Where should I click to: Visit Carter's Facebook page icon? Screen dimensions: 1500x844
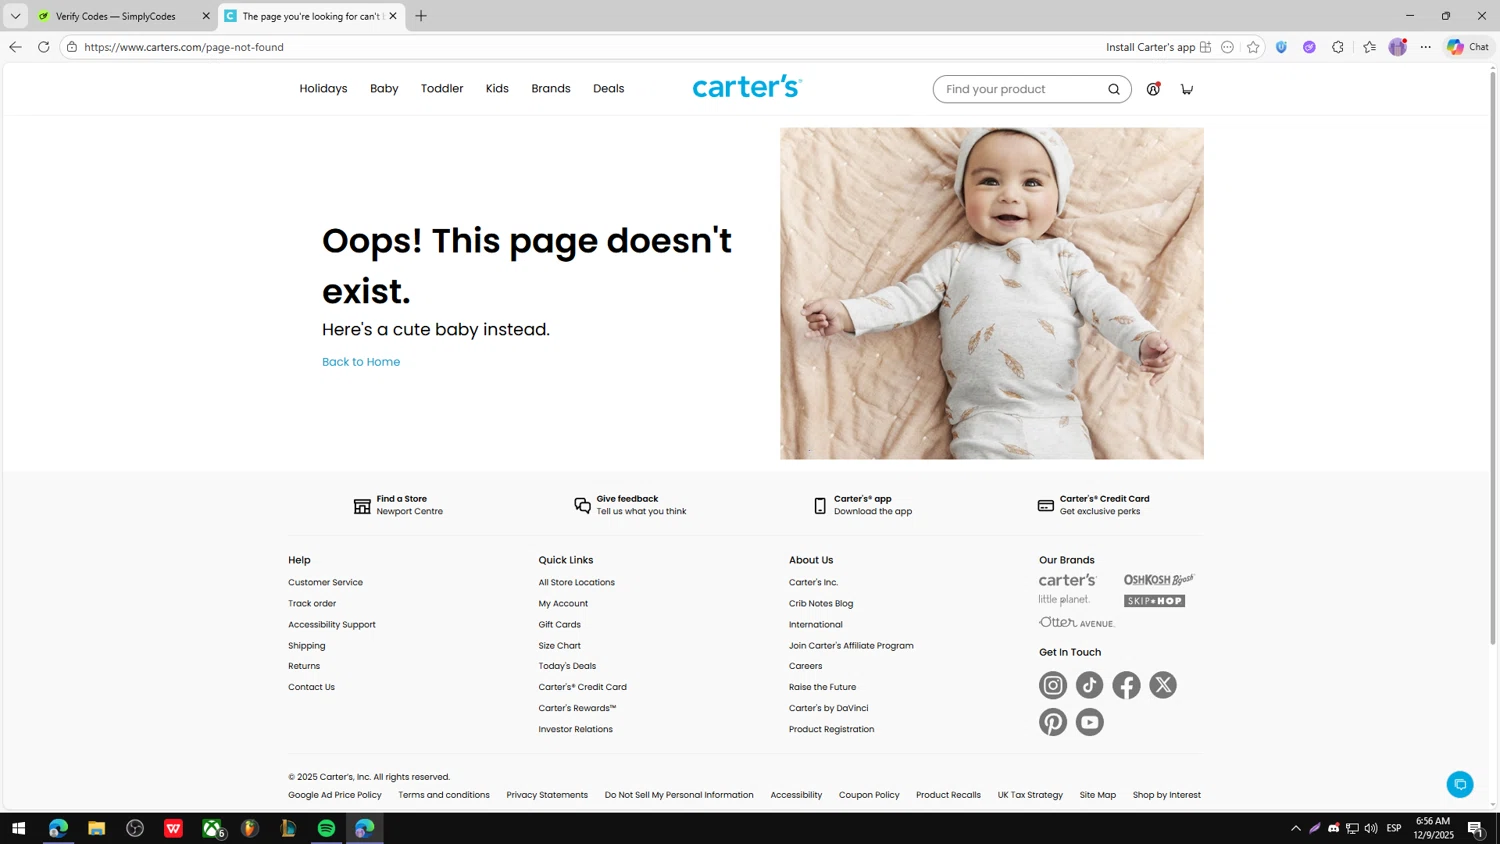pos(1126,685)
